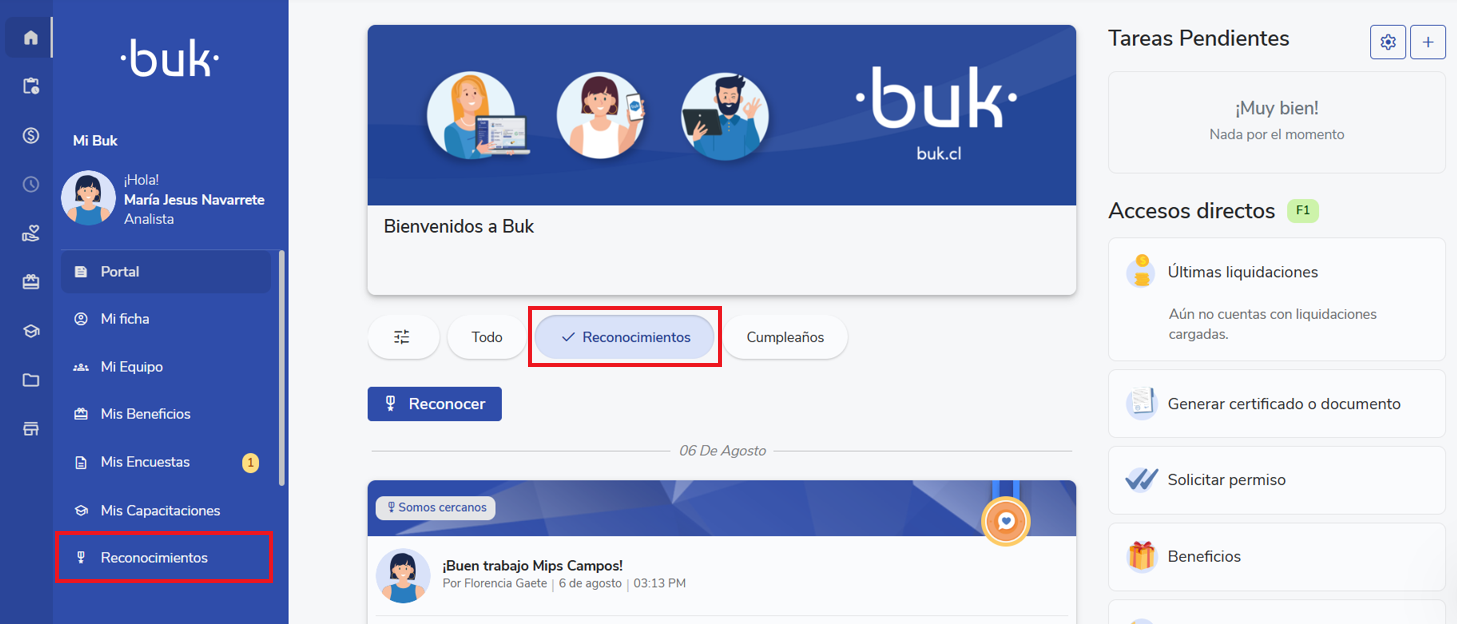The height and width of the screenshot is (624, 1457).
Task: Click María Jesus Navarrete's profile avatar
Action: pos(88,198)
